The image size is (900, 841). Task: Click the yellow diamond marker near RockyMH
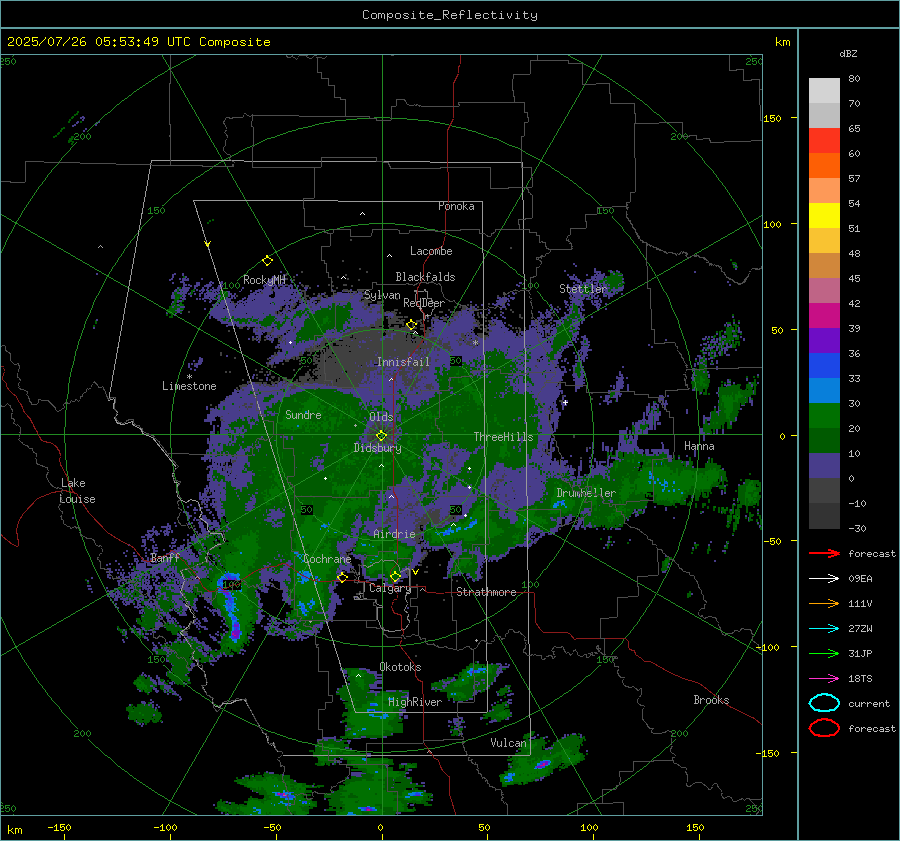267,261
